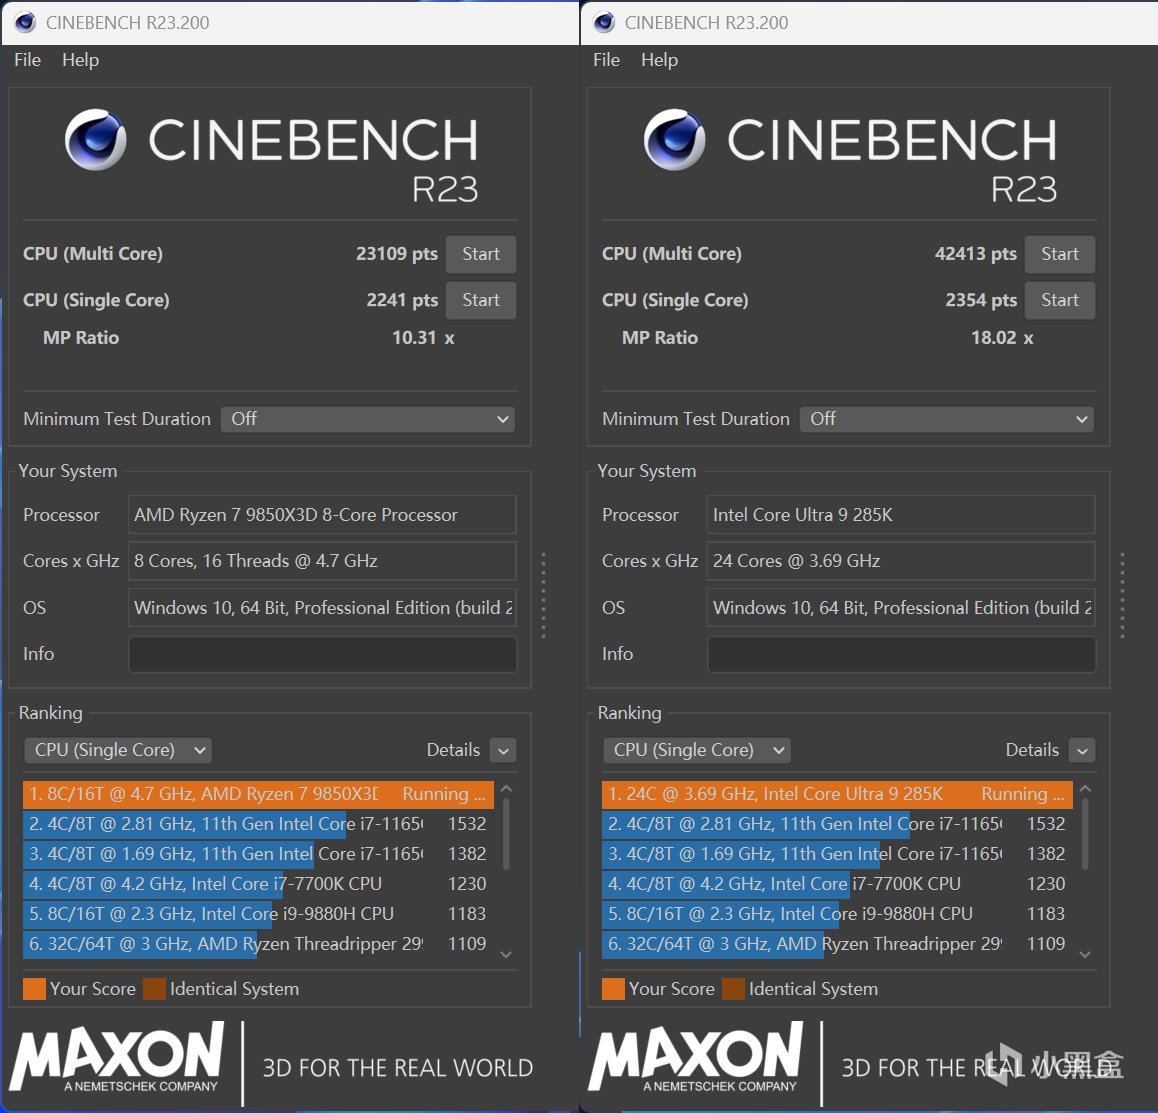
Task: Click the Maxon logo in left window
Action: [117, 1057]
